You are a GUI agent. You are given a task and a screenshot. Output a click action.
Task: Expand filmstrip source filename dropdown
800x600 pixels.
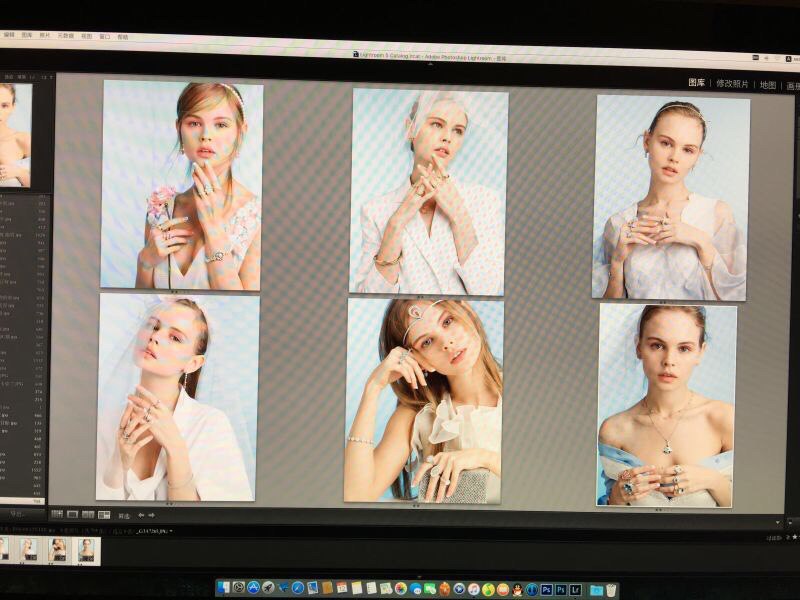pyautogui.click(x=171, y=531)
